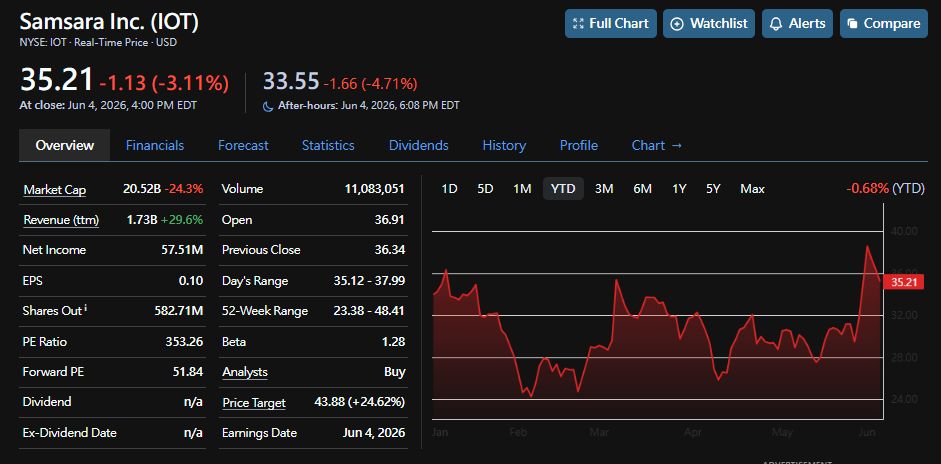This screenshot has height=464, width=941.
Task: Click the moon icon beside After-hours
Action: point(268,106)
